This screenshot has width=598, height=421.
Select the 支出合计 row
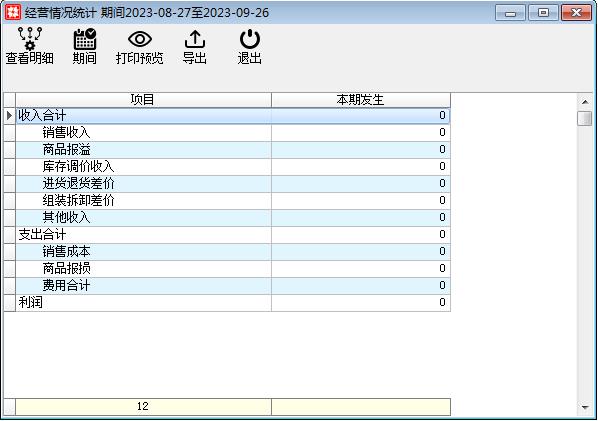tap(227, 235)
